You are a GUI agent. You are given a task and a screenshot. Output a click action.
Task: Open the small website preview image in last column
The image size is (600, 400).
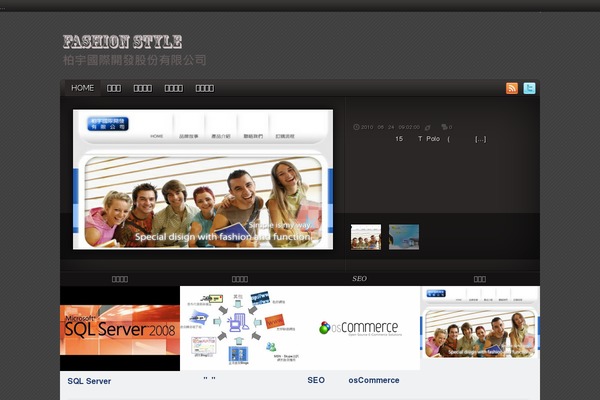(x=480, y=323)
